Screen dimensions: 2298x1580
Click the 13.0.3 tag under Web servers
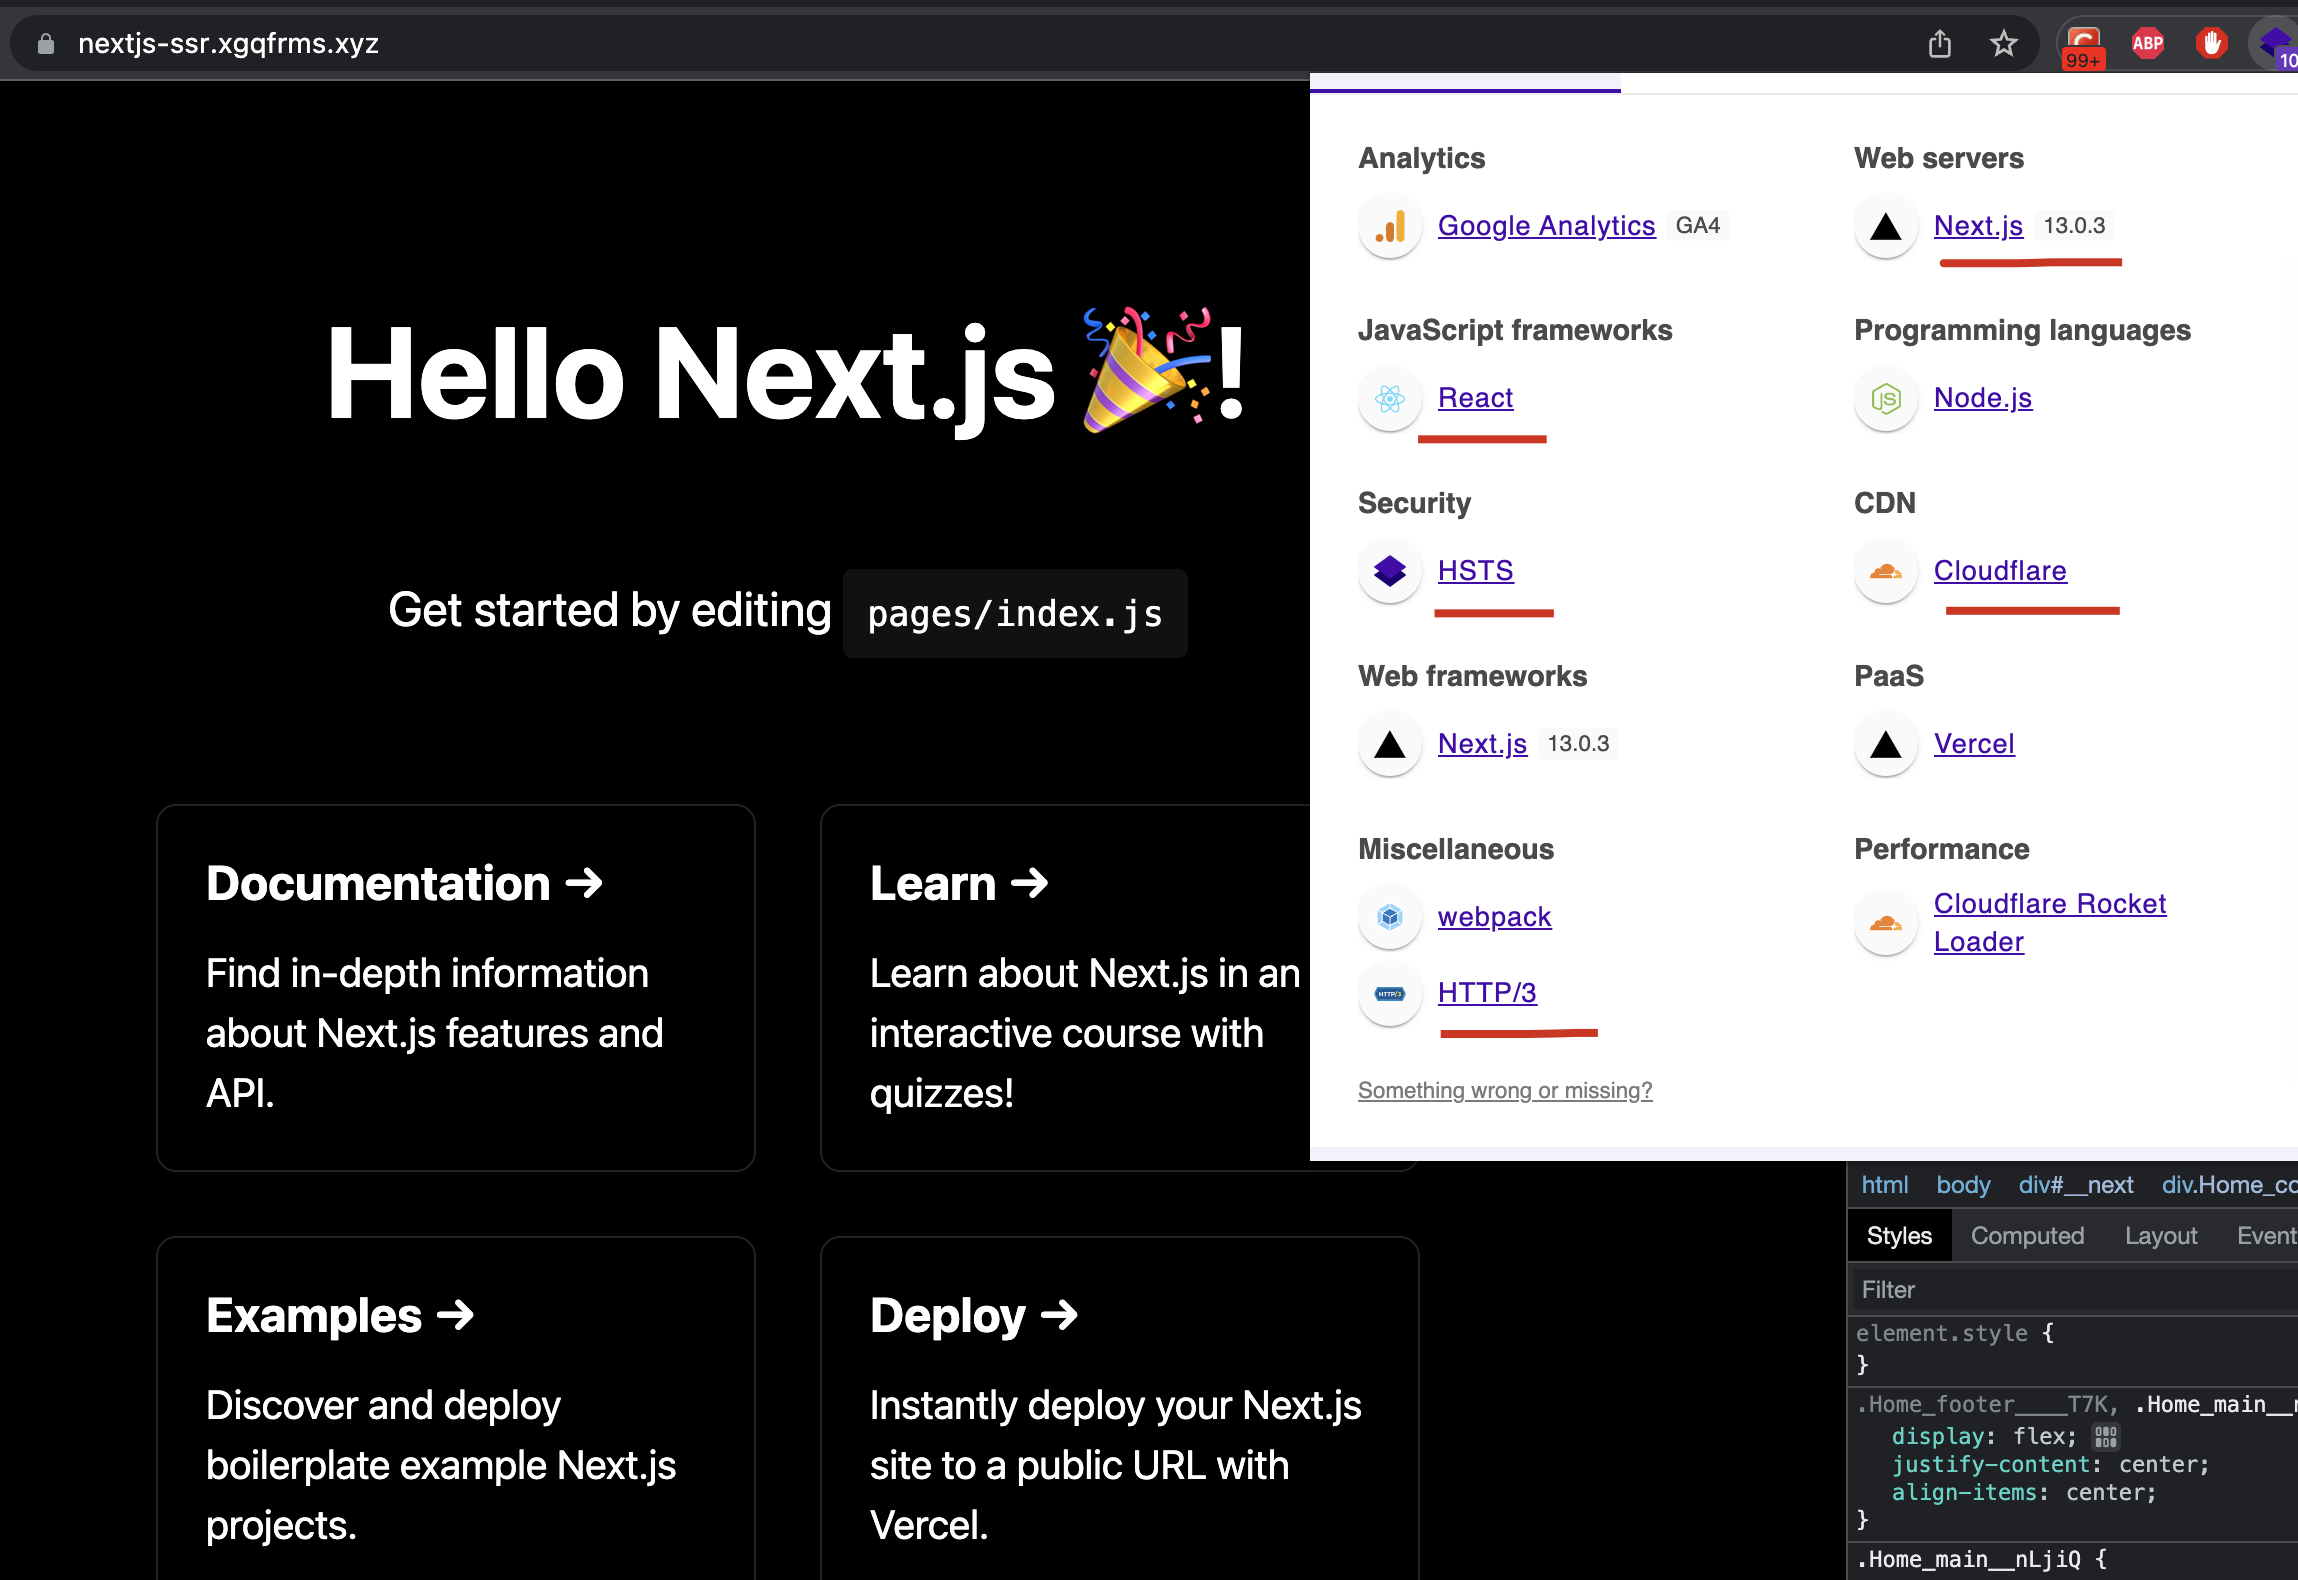coord(2074,226)
